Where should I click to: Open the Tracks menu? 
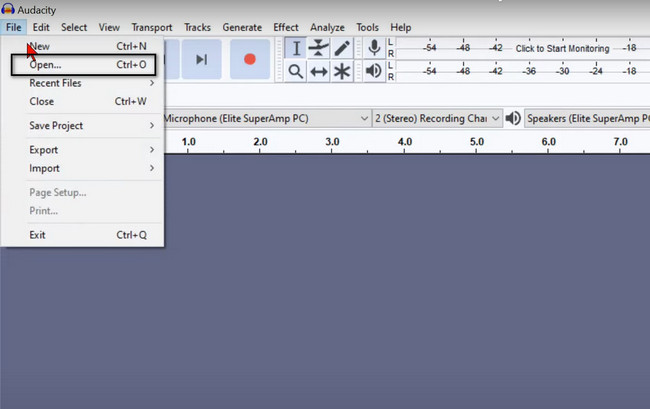(x=197, y=27)
